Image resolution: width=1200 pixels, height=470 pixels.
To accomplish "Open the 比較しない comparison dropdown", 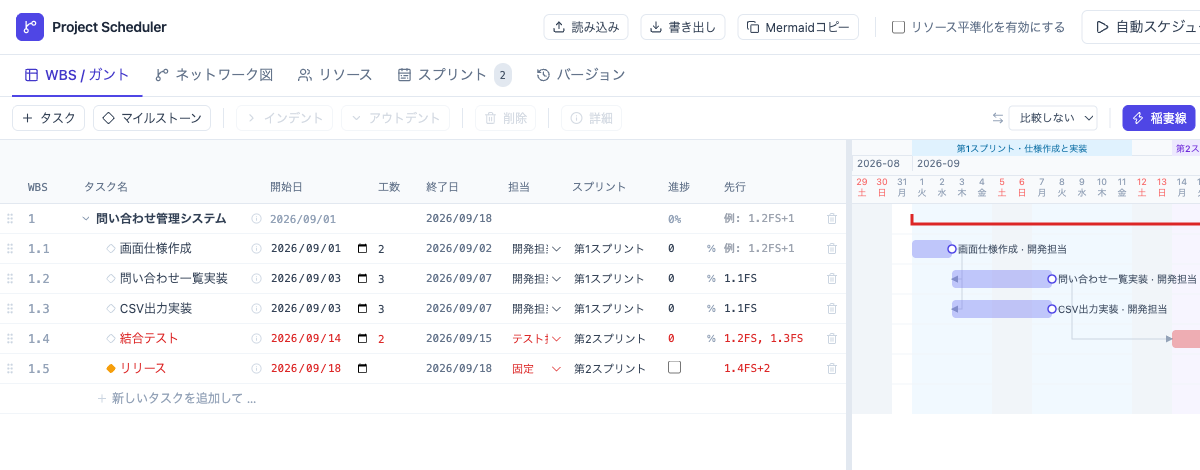I will click(x=1053, y=118).
